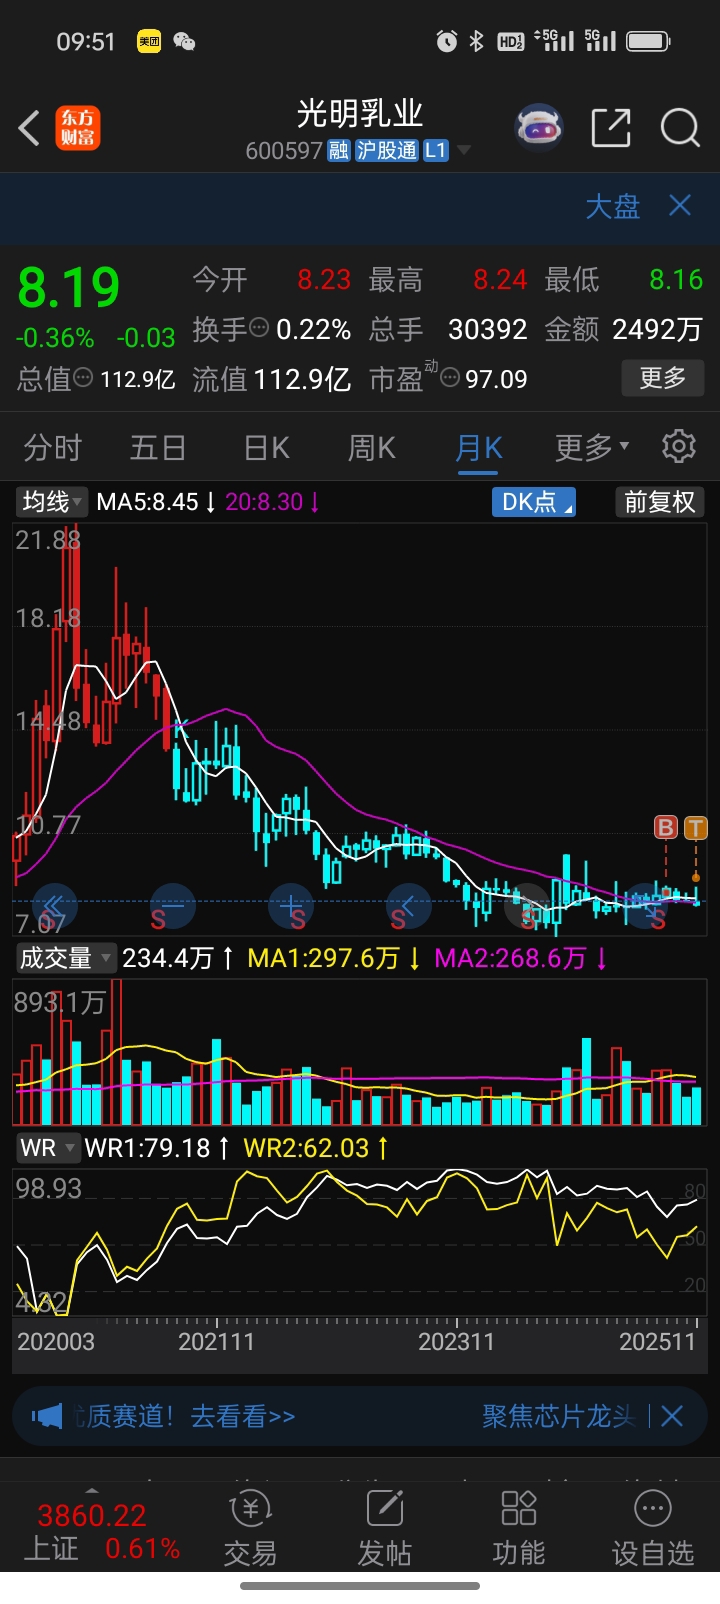
Task: Open the 均线 indicator dropdown
Action: pyautogui.click(x=53, y=501)
